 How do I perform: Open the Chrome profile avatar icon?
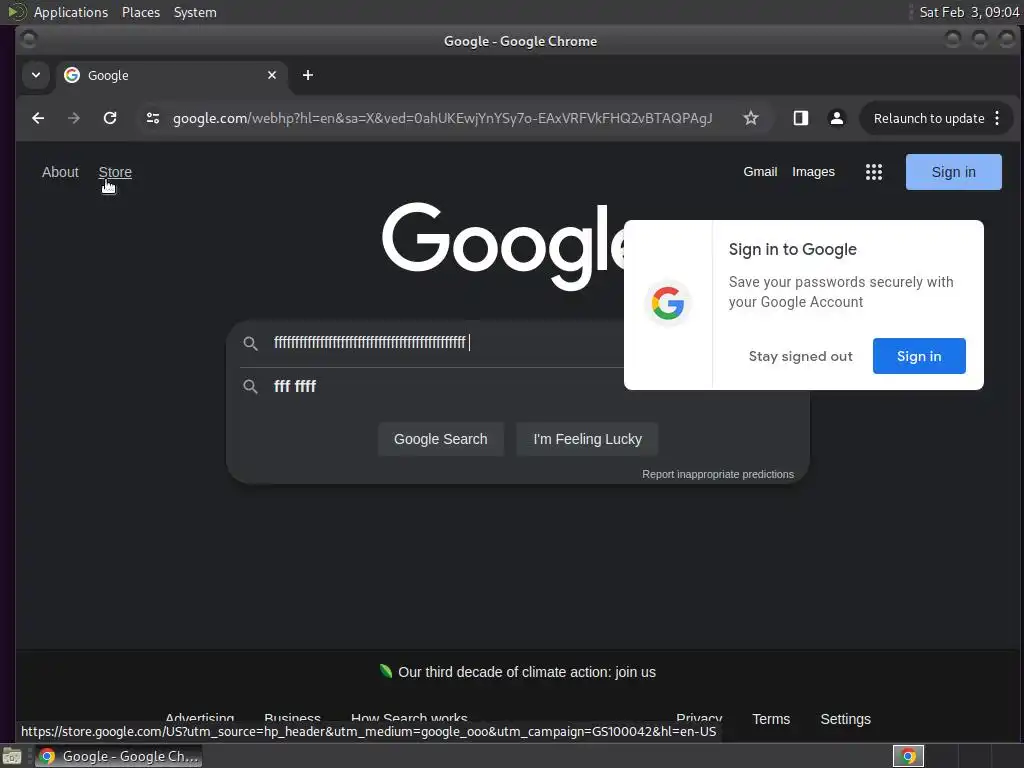point(836,118)
